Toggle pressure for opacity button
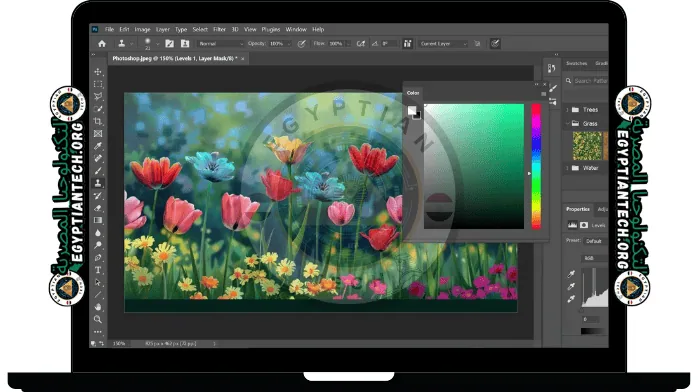 pos(302,44)
